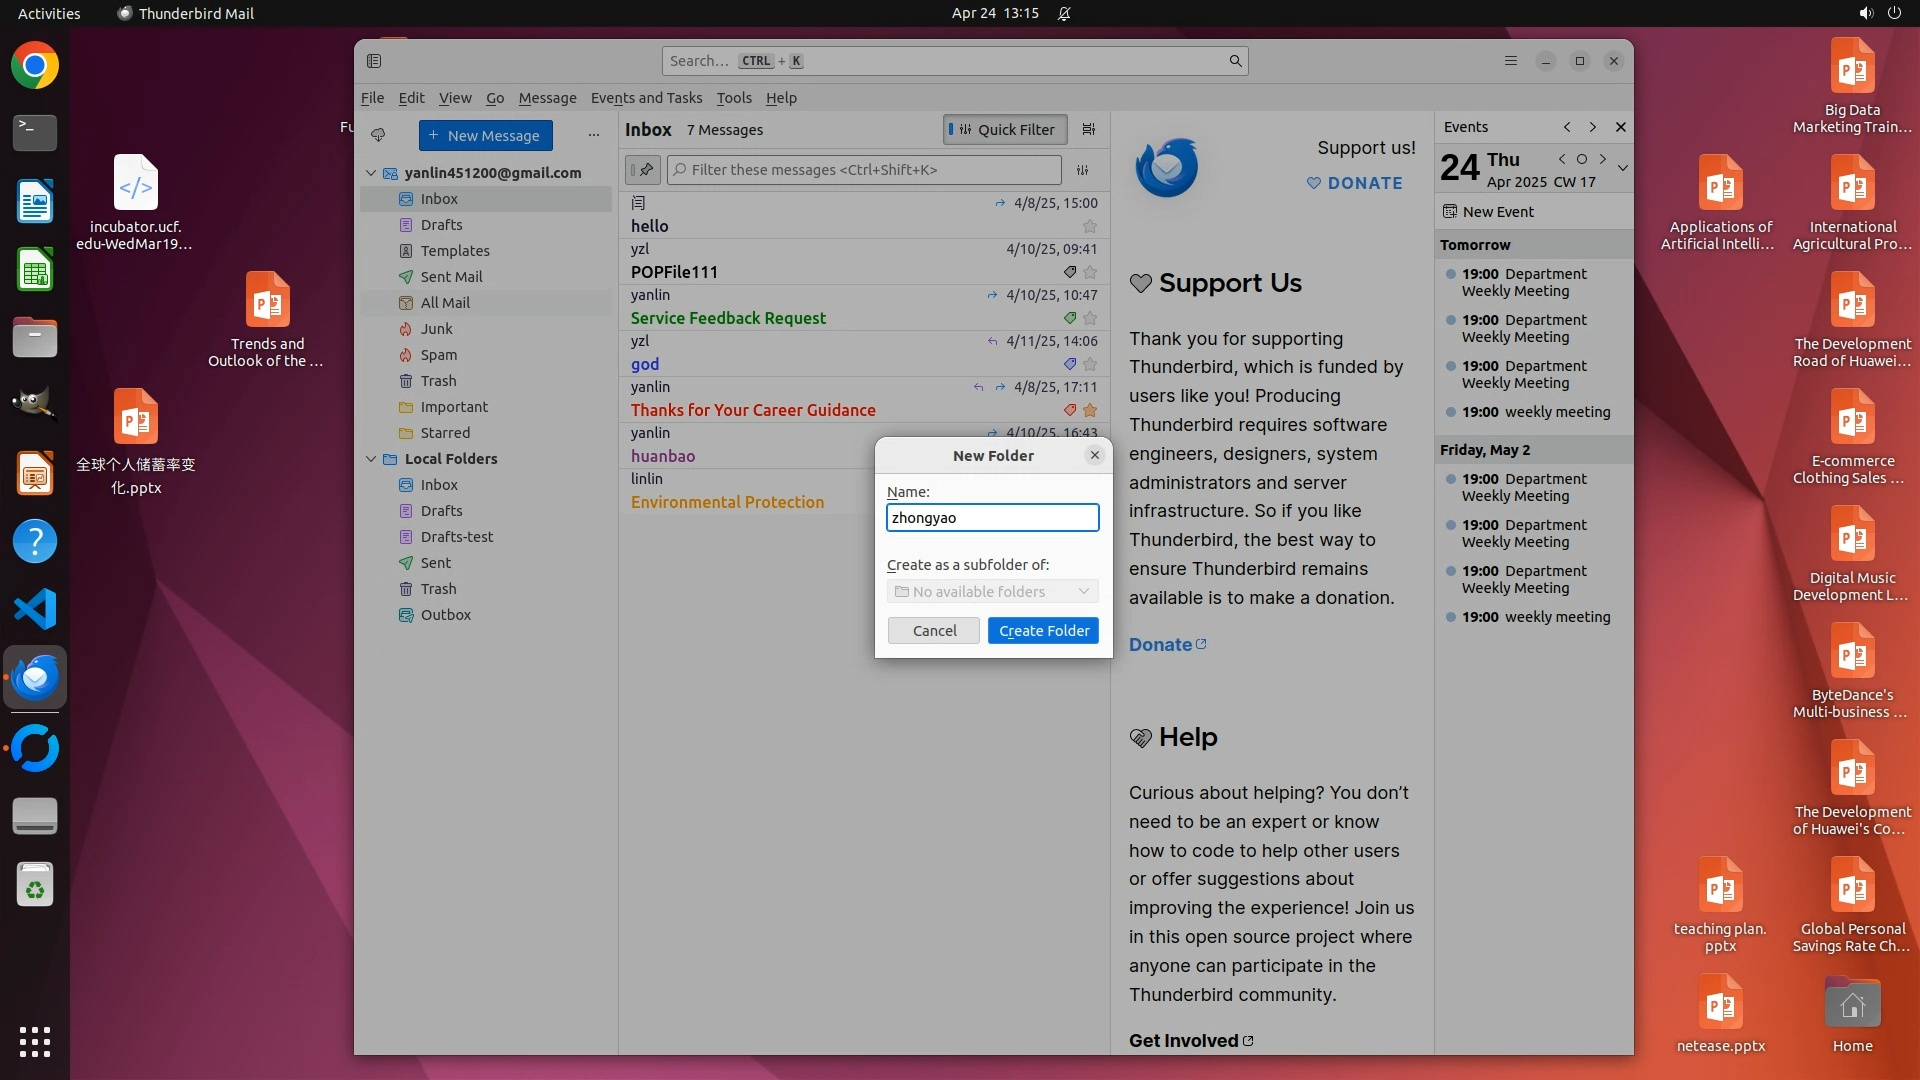The image size is (1920, 1080).
Task: Click the Spaces toolbar toggle icon
Action: pyautogui.click(x=374, y=61)
